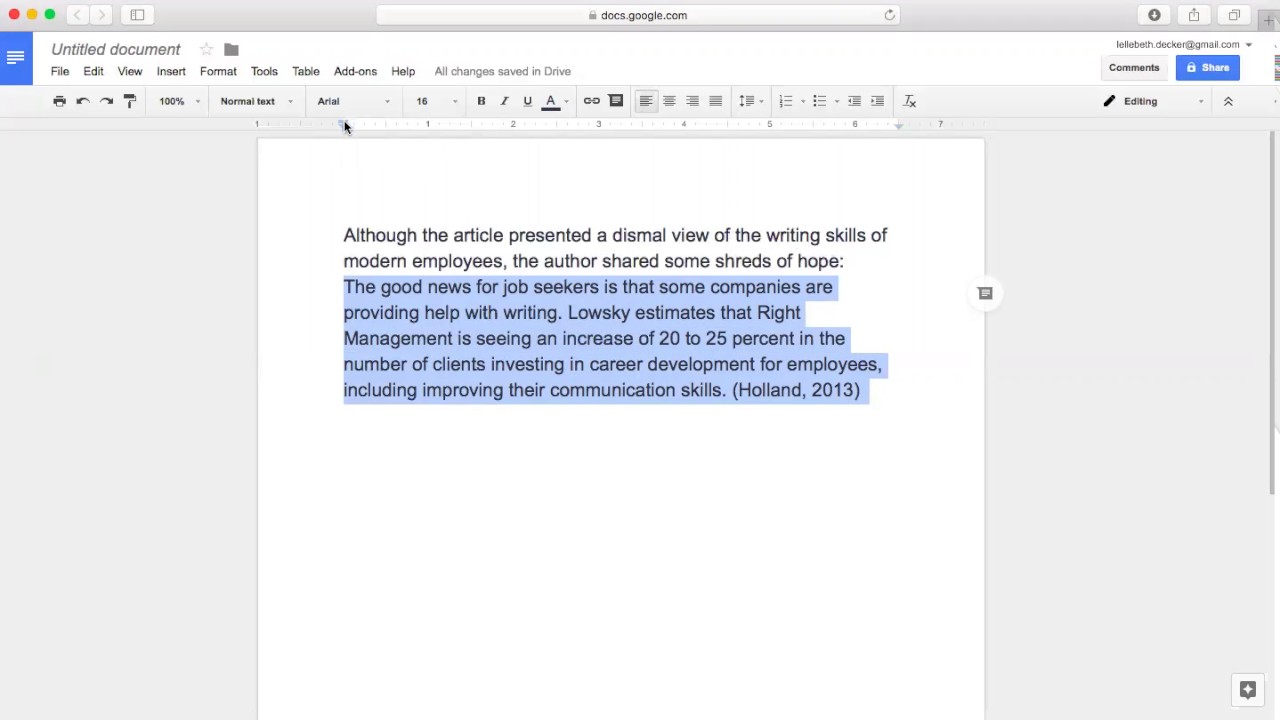
Task: Insert a link with the link icon
Action: coord(592,101)
